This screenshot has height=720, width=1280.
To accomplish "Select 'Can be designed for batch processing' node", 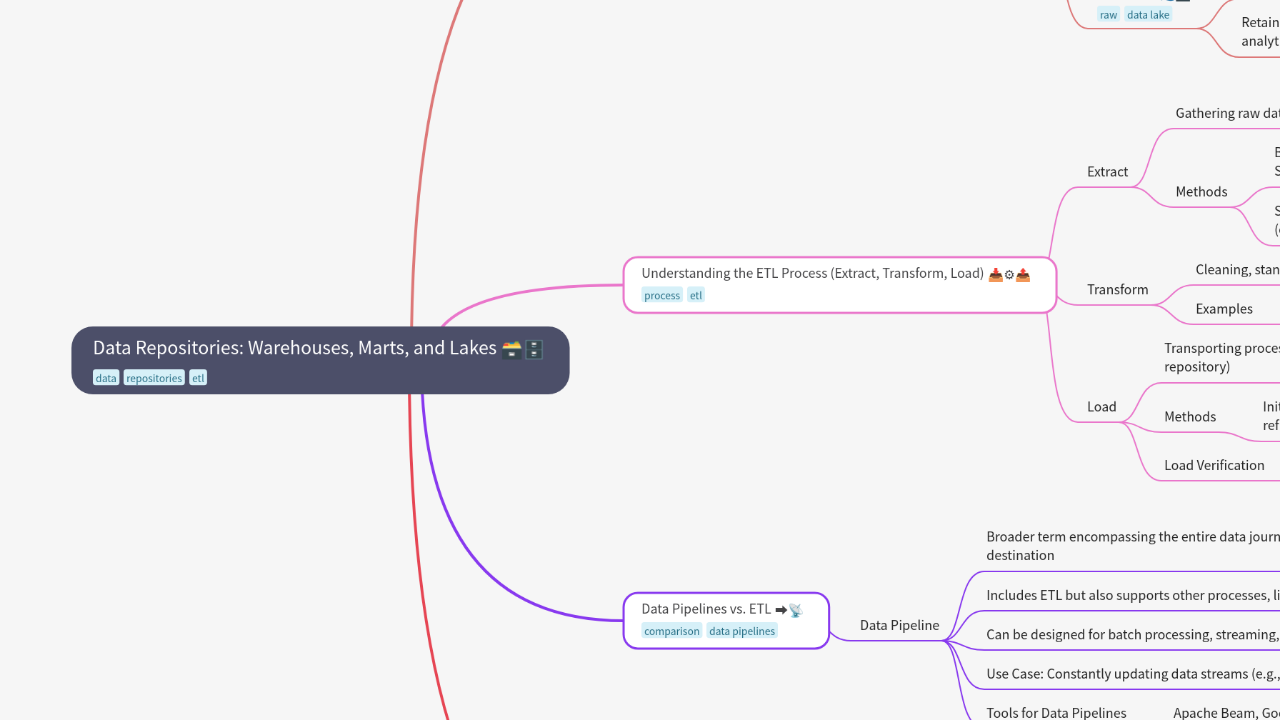I will [x=1132, y=635].
